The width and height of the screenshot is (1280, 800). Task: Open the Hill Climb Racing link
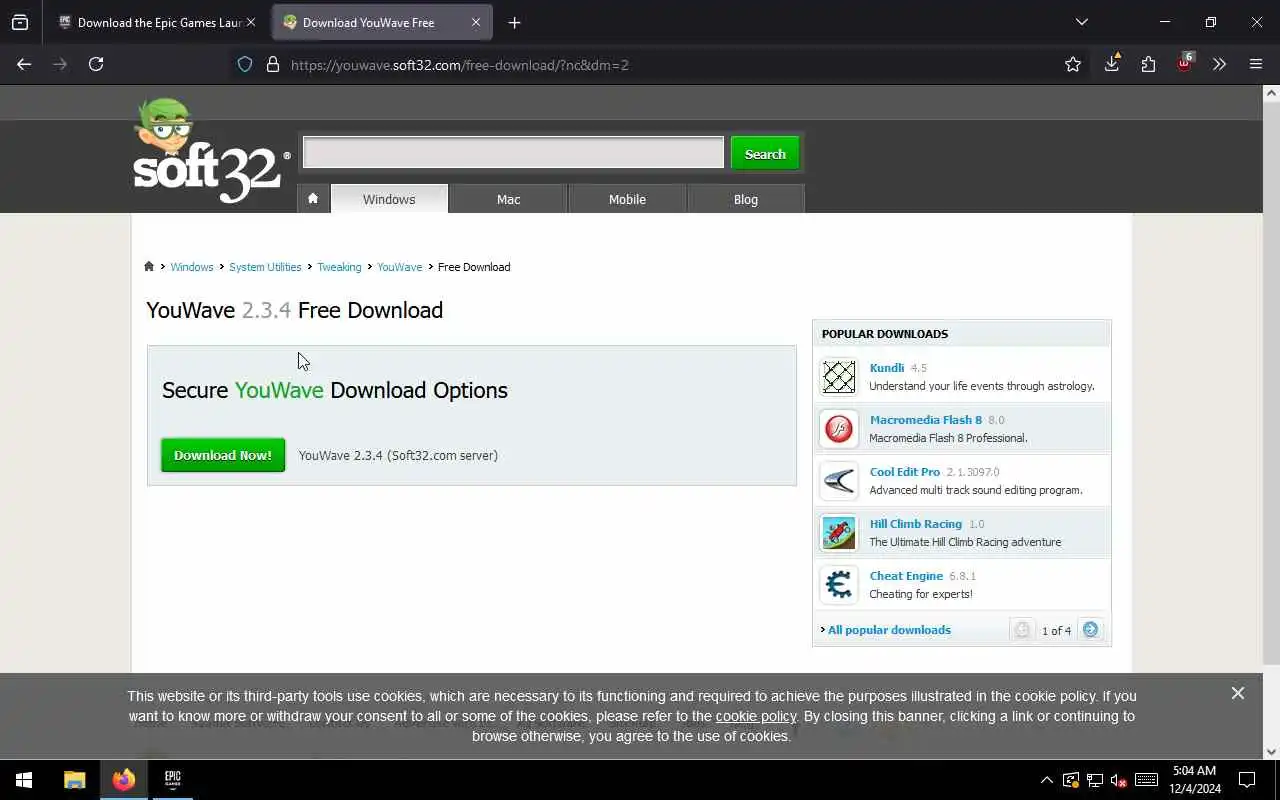916,524
